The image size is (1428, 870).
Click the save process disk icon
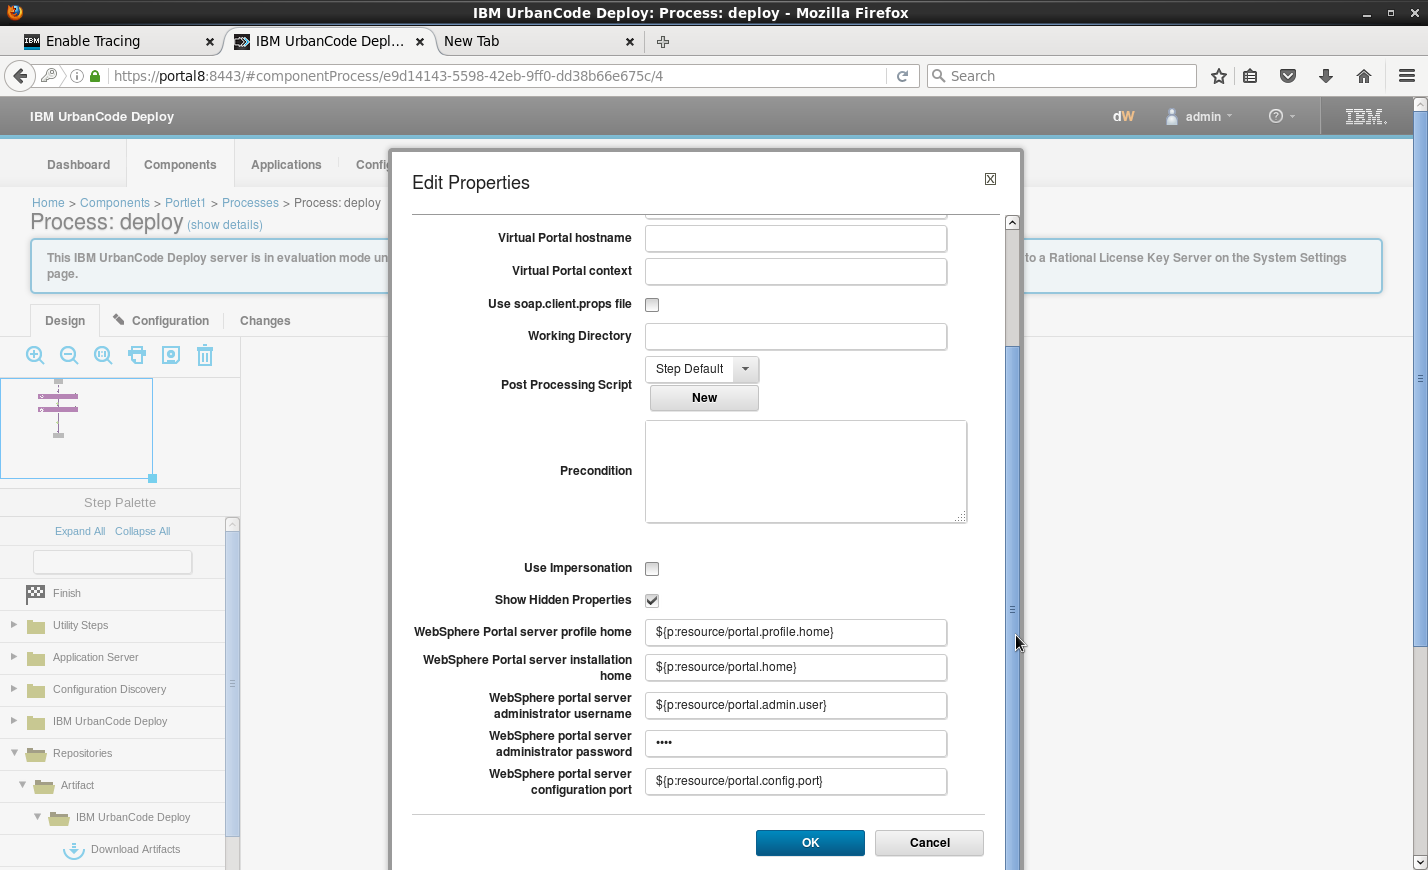171,355
